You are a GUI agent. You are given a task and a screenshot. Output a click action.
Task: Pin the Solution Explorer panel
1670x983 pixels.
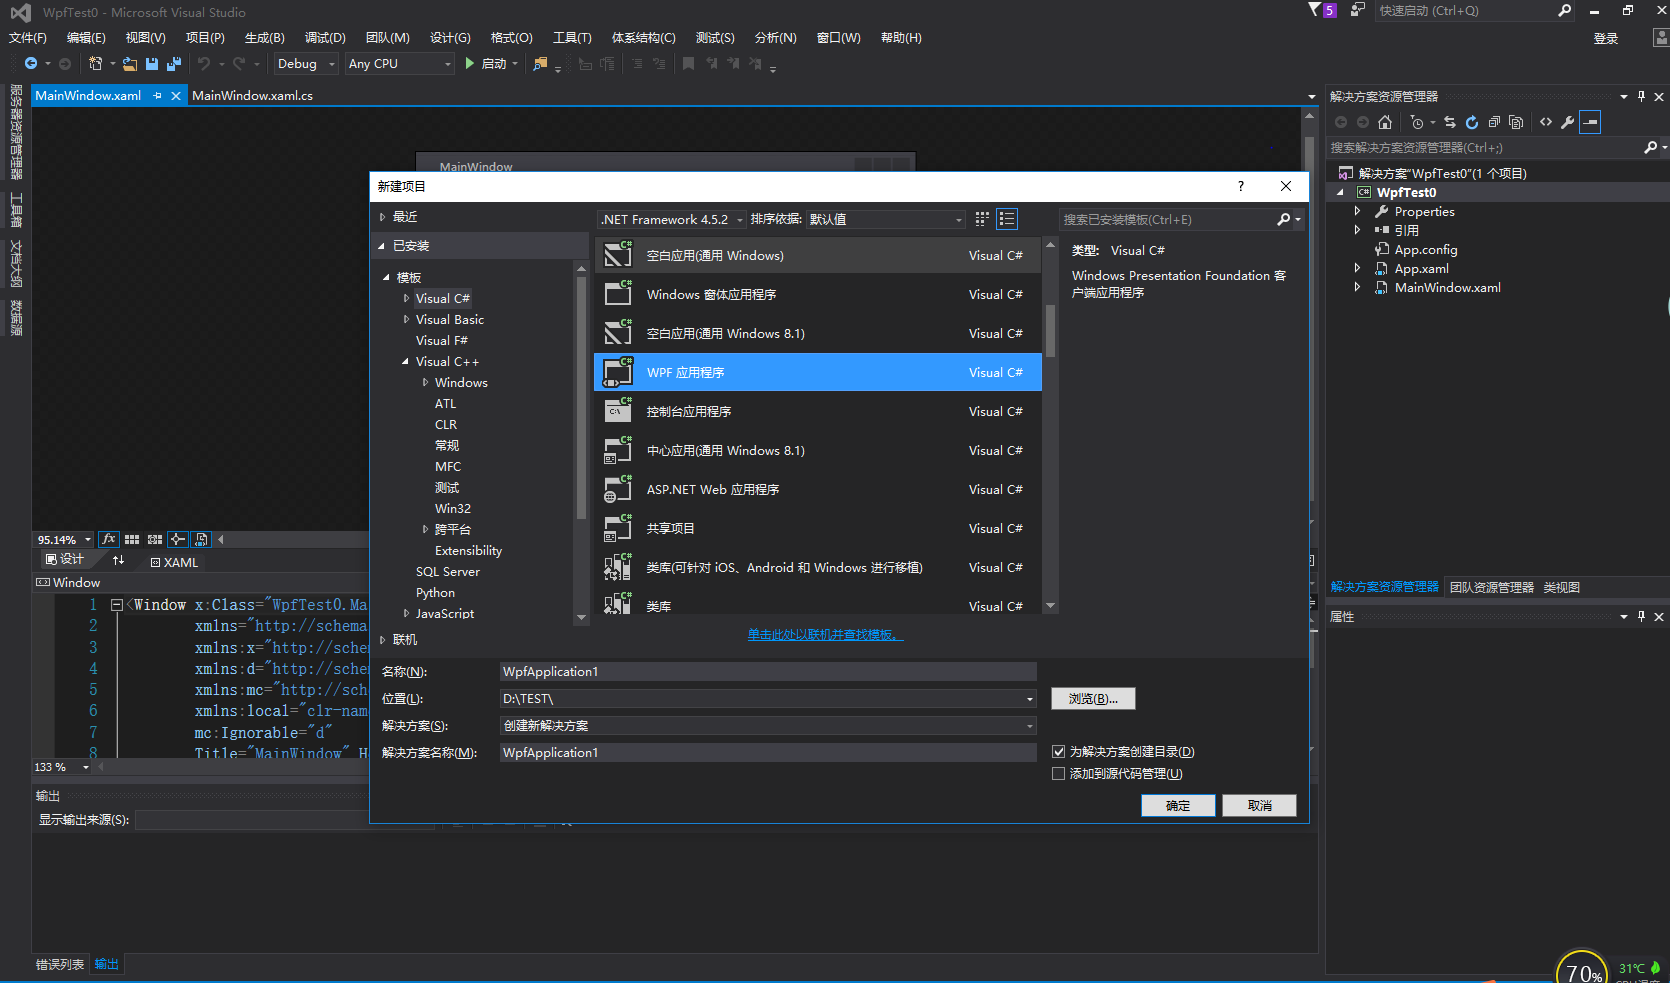1641,96
